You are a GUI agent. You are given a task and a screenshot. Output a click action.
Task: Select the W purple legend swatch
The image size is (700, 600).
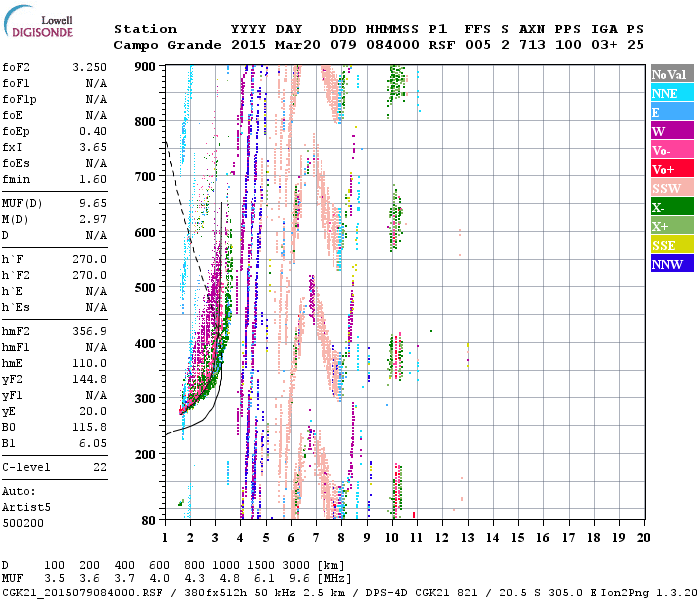click(x=672, y=131)
